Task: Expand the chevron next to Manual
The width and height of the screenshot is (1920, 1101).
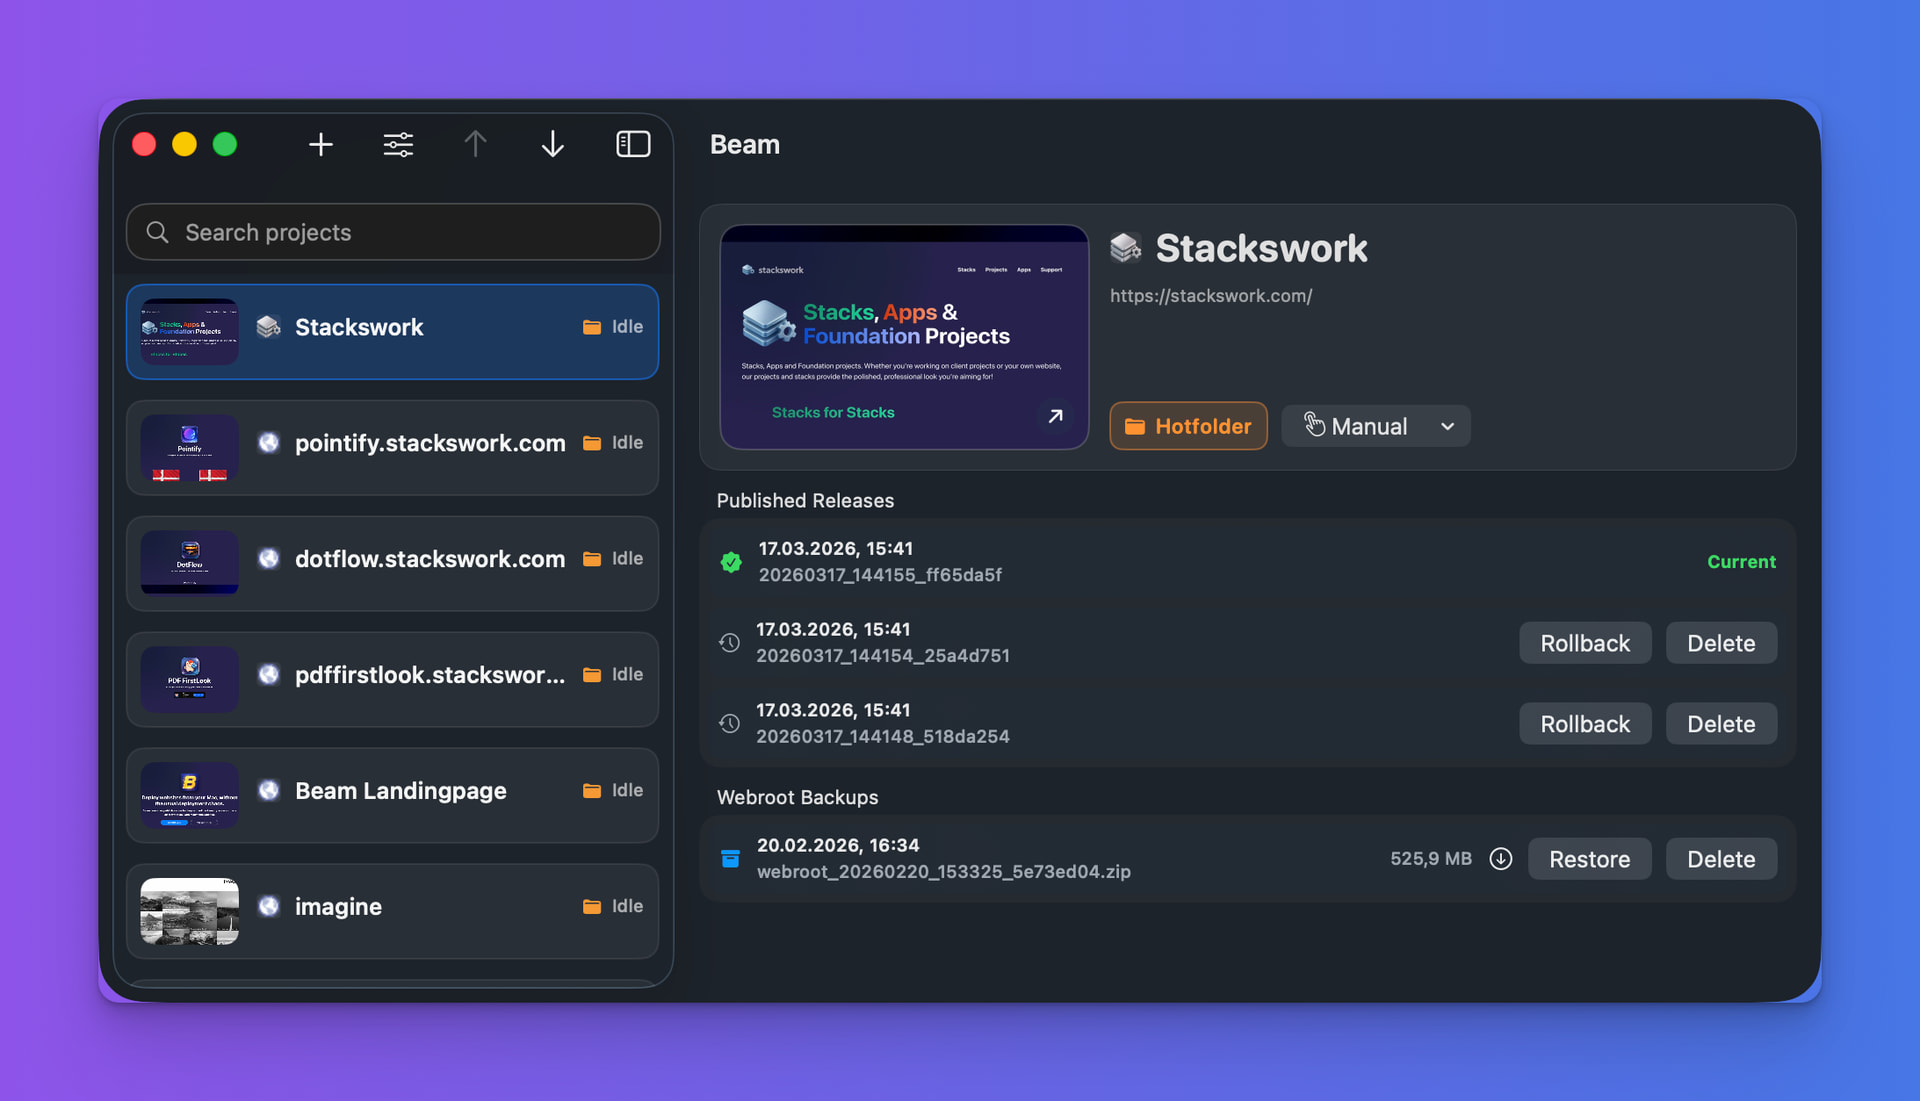Action: point(1447,426)
